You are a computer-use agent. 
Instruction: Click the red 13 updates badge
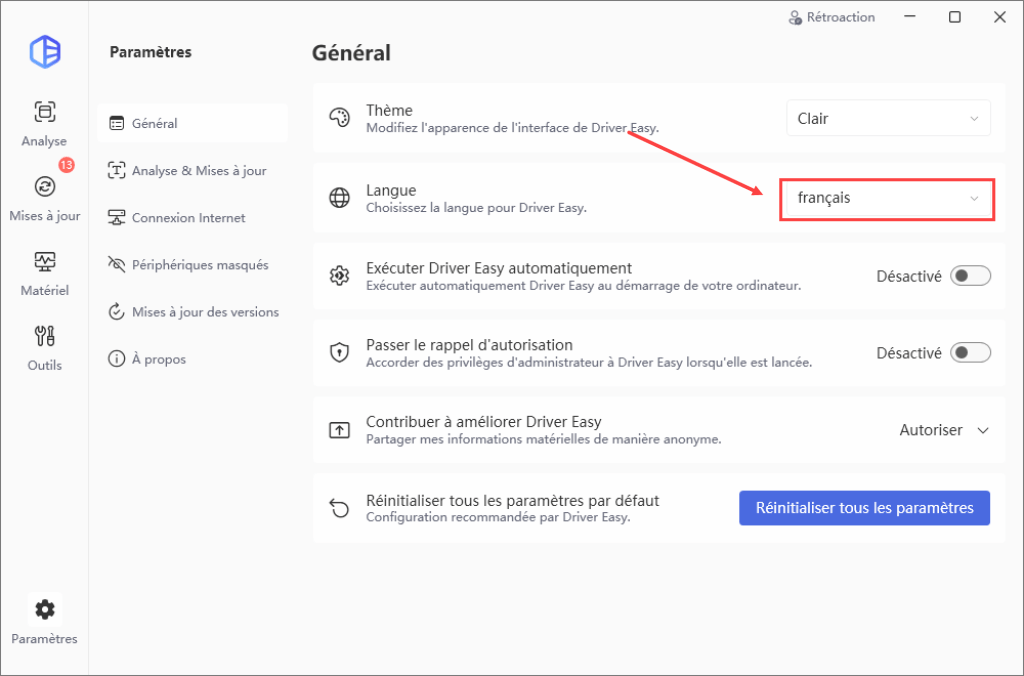tap(66, 165)
